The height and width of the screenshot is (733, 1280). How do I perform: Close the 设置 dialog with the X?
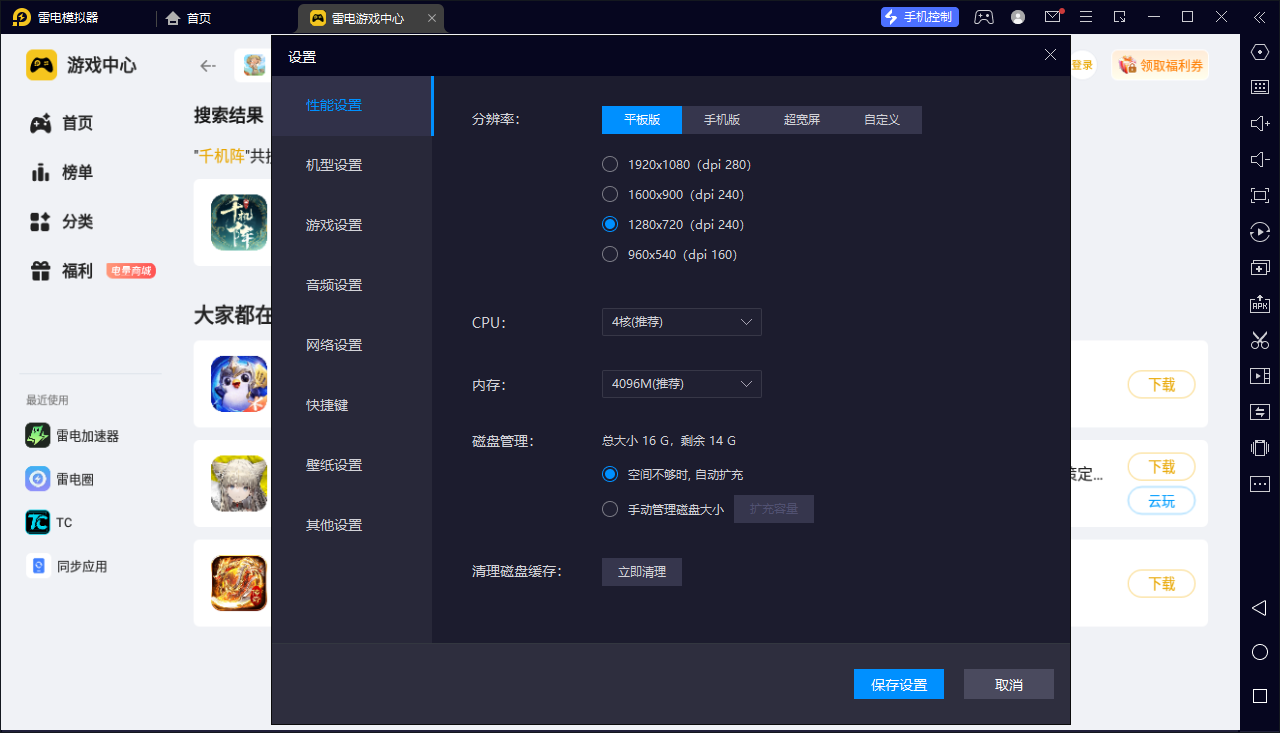tap(1050, 55)
